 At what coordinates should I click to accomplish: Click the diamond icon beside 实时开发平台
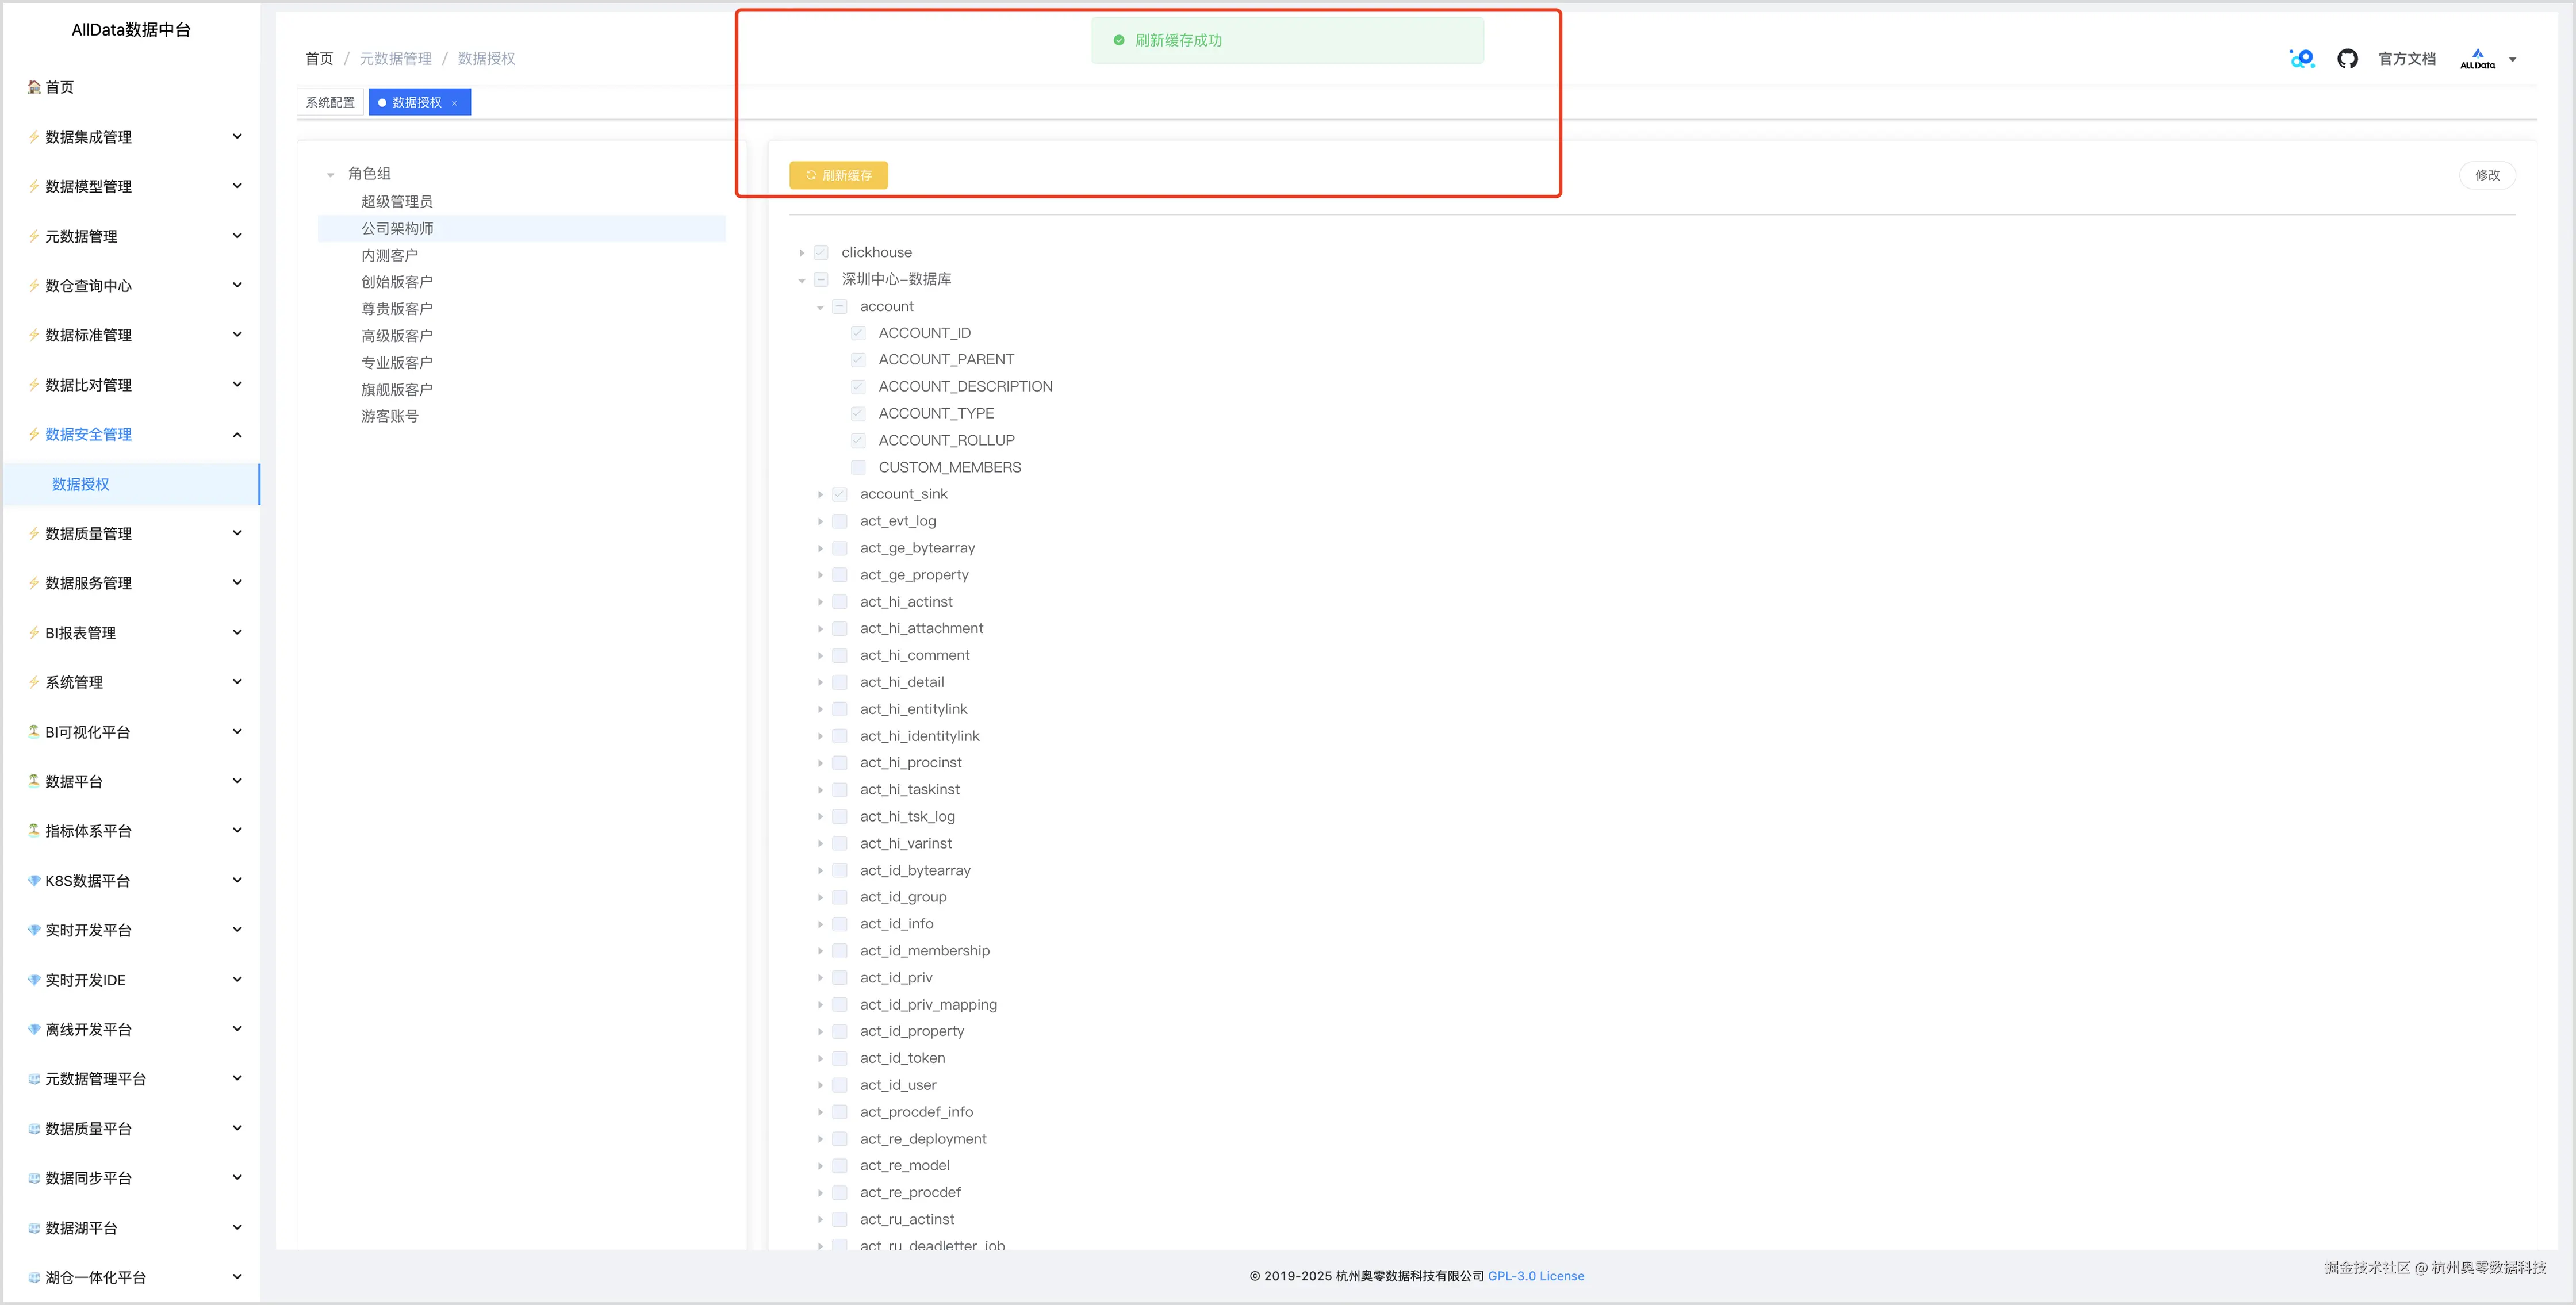click(x=34, y=930)
